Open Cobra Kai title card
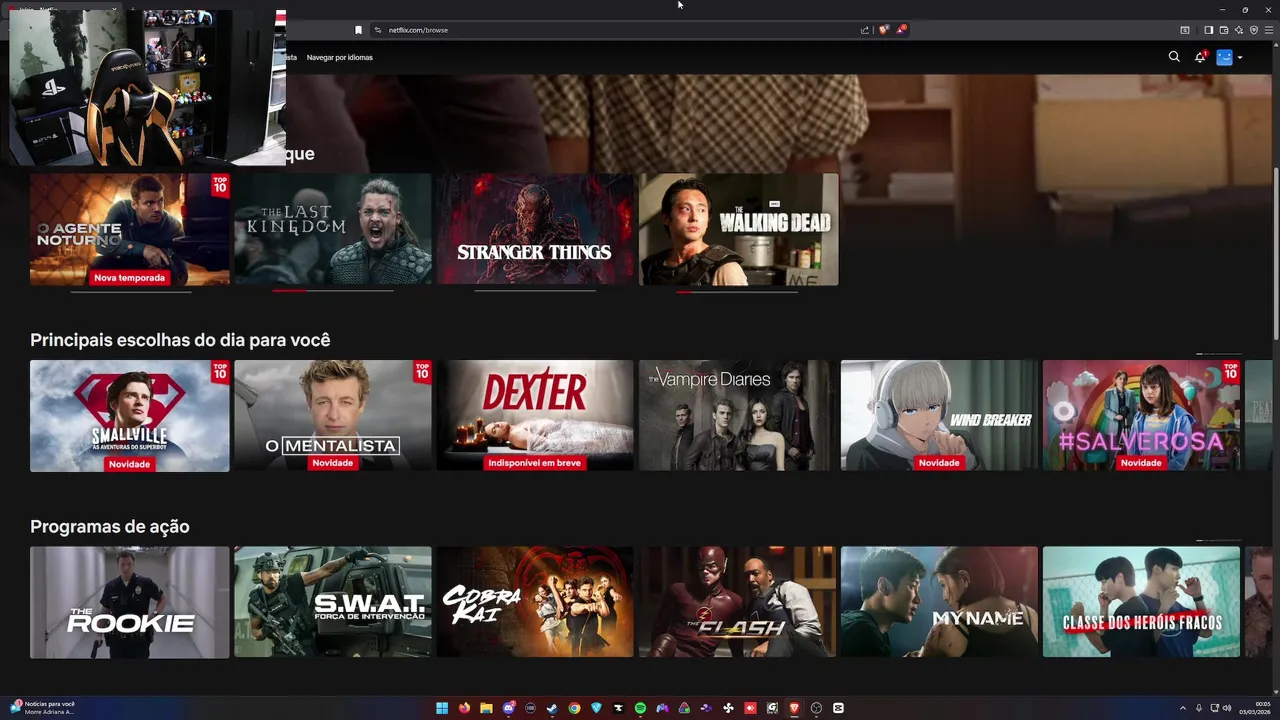 point(535,602)
